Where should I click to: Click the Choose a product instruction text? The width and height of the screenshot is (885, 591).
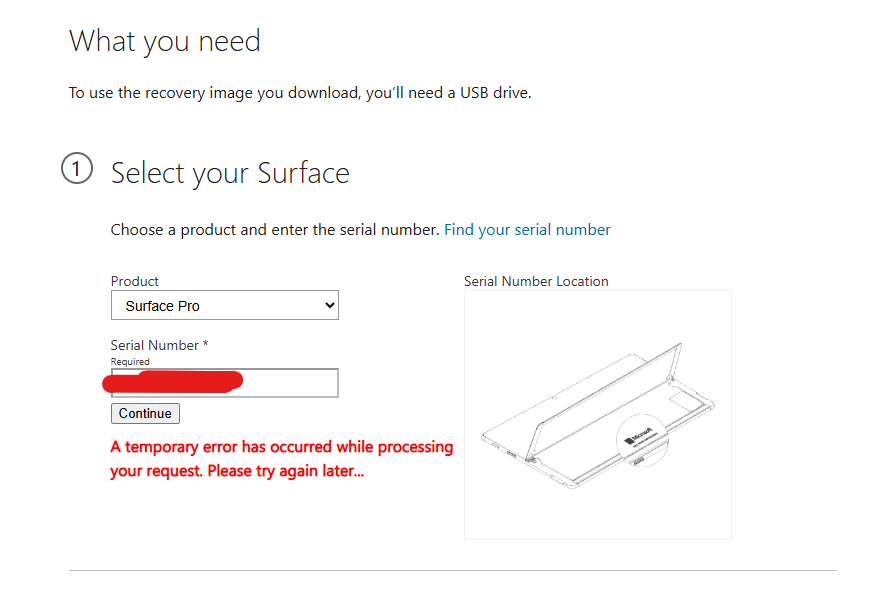pos(275,230)
